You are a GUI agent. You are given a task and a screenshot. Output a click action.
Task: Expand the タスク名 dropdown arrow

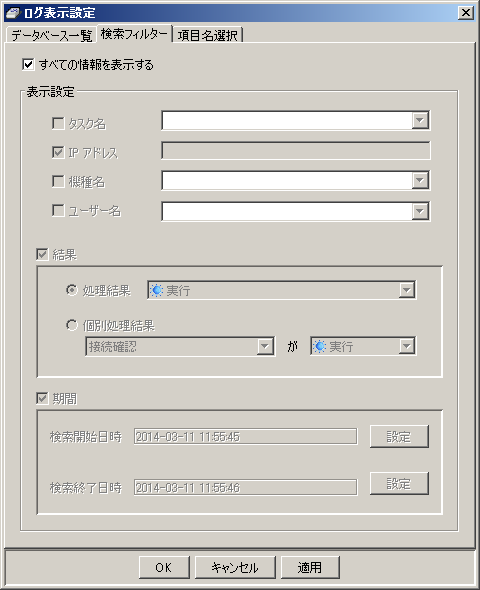tap(420, 120)
